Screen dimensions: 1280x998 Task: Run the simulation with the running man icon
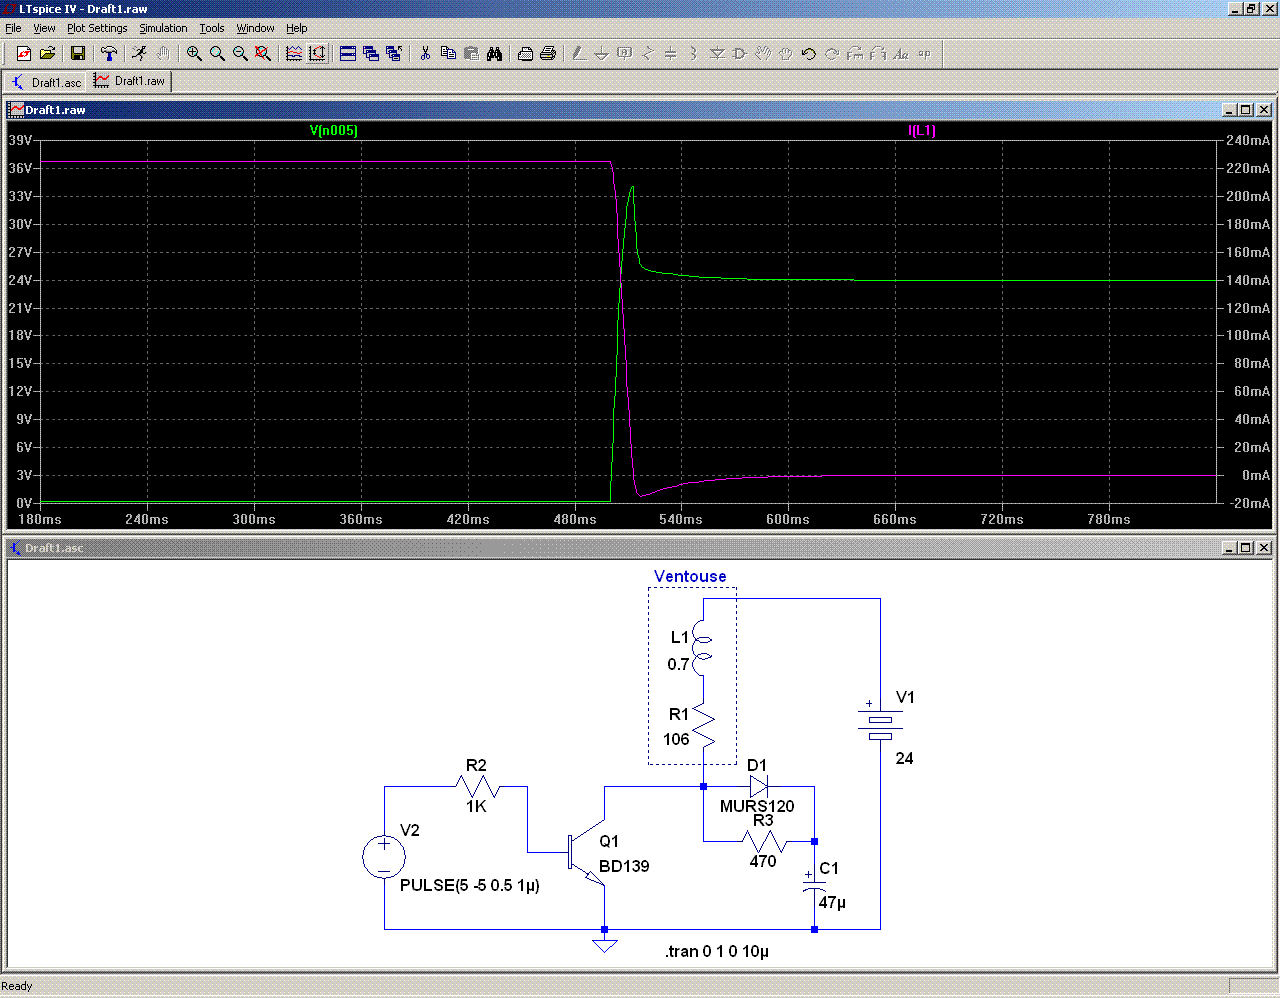(139, 54)
